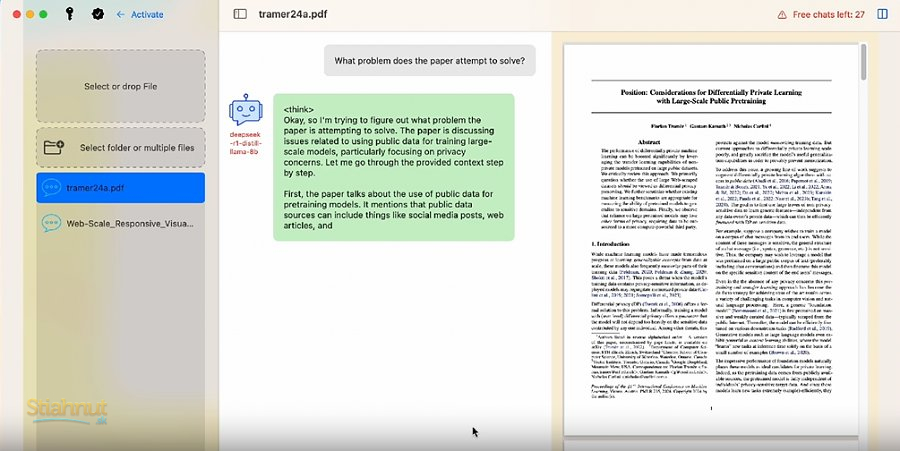Screen dimensions: 900x451
Task: Click the PDF viewer vertical scrollbar
Action: [x=863, y=62]
